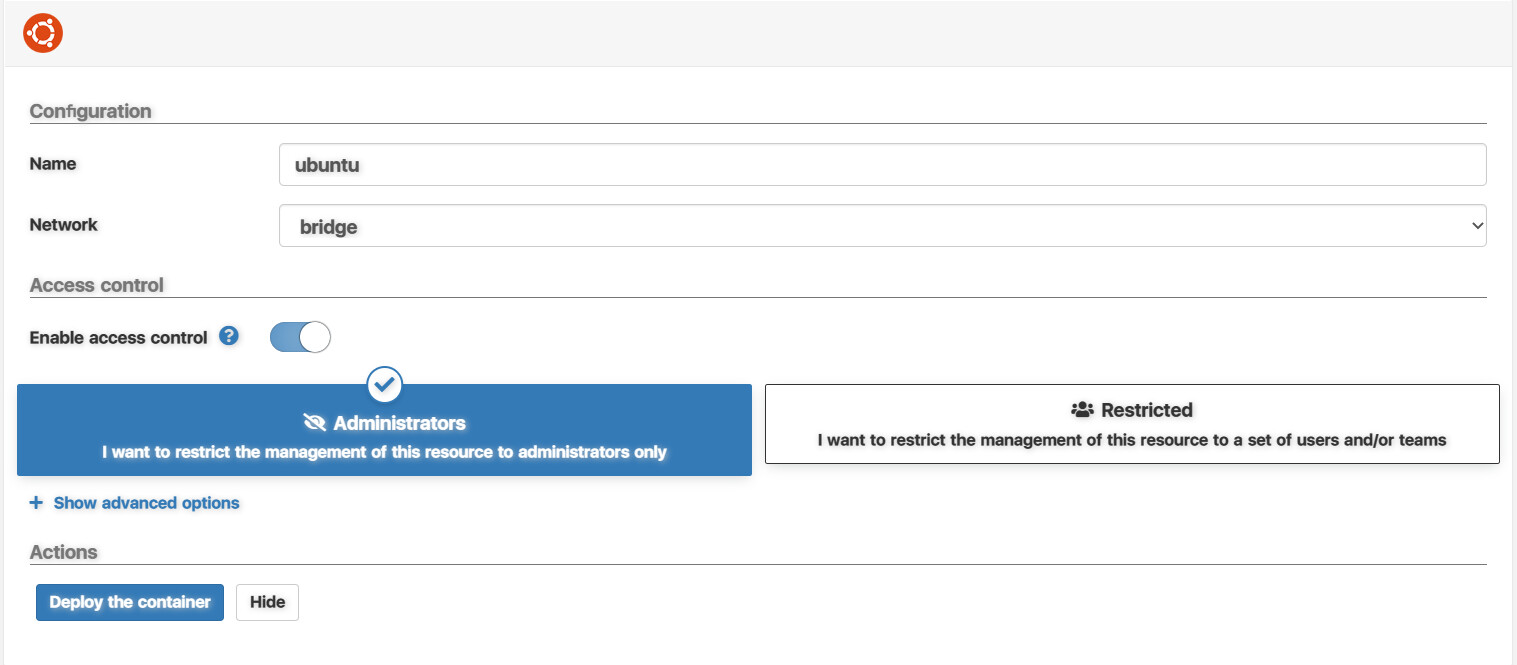Select the Administrators only description text
Image resolution: width=1517 pixels, height=665 pixels.
pyautogui.click(x=384, y=452)
